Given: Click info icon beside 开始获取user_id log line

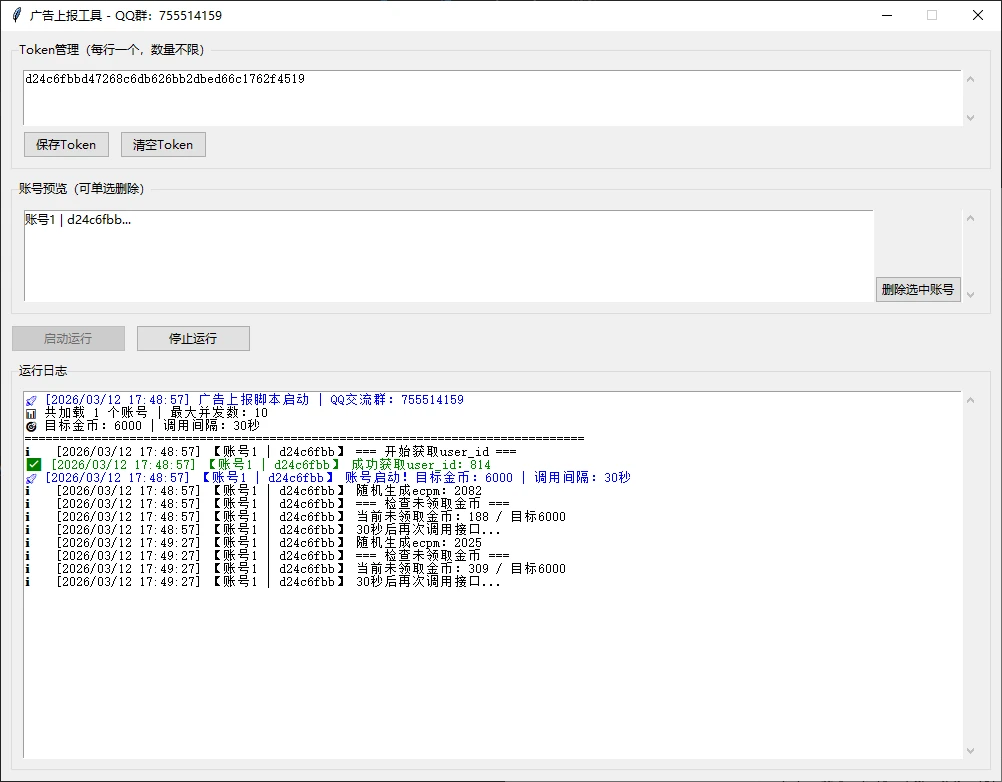Looking at the screenshot, I should pyautogui.click(x=28, y=452).
